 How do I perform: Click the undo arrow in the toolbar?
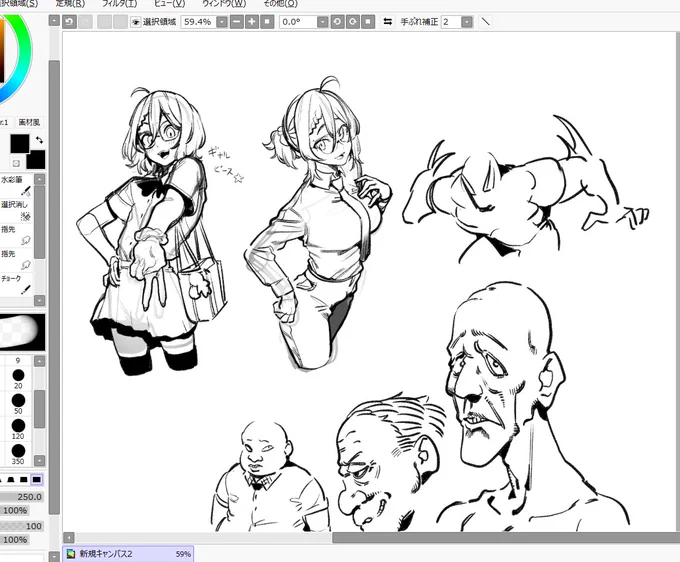pos(69,22)
